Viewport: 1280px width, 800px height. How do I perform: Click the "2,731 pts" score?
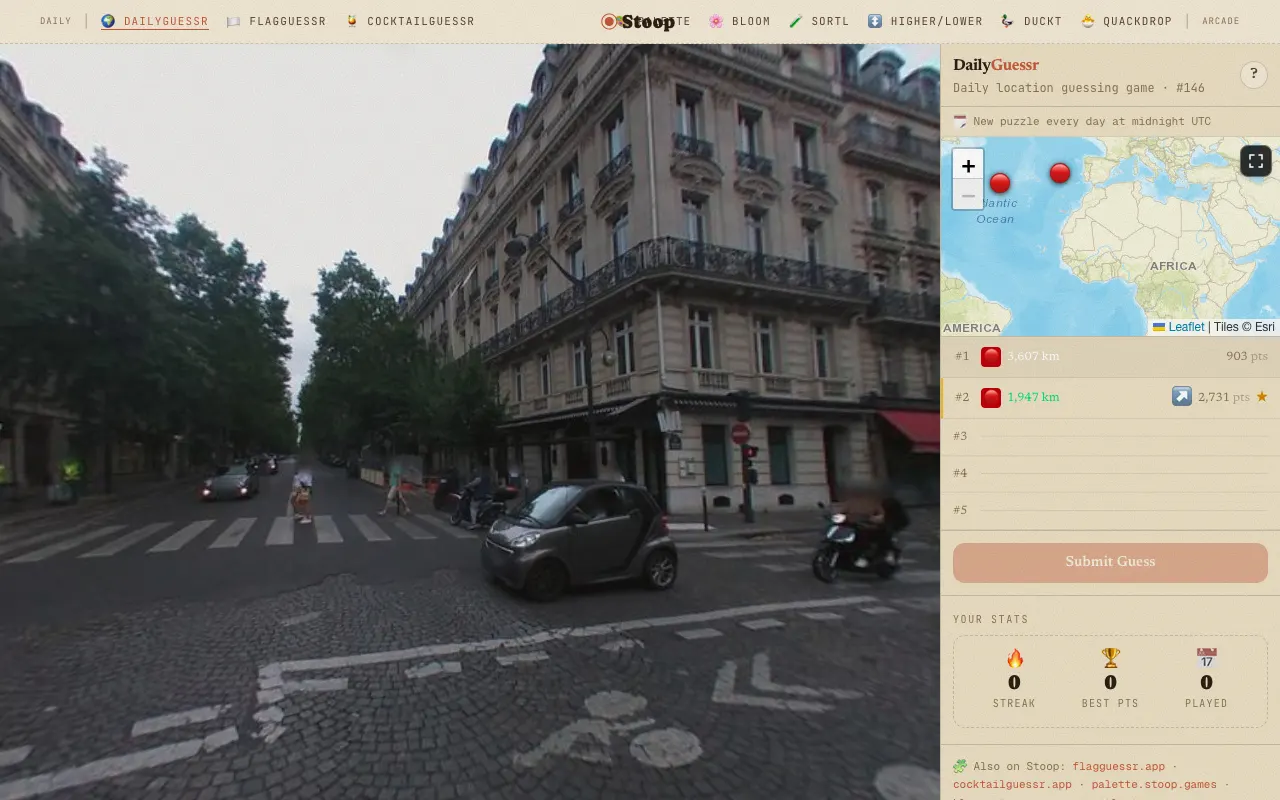pos(1223,397)
